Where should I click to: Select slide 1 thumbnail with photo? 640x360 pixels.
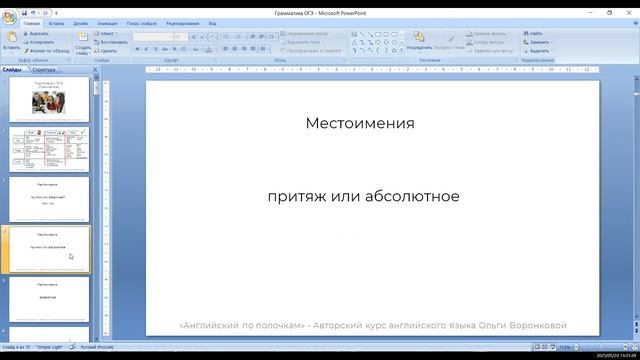(49, 99)
